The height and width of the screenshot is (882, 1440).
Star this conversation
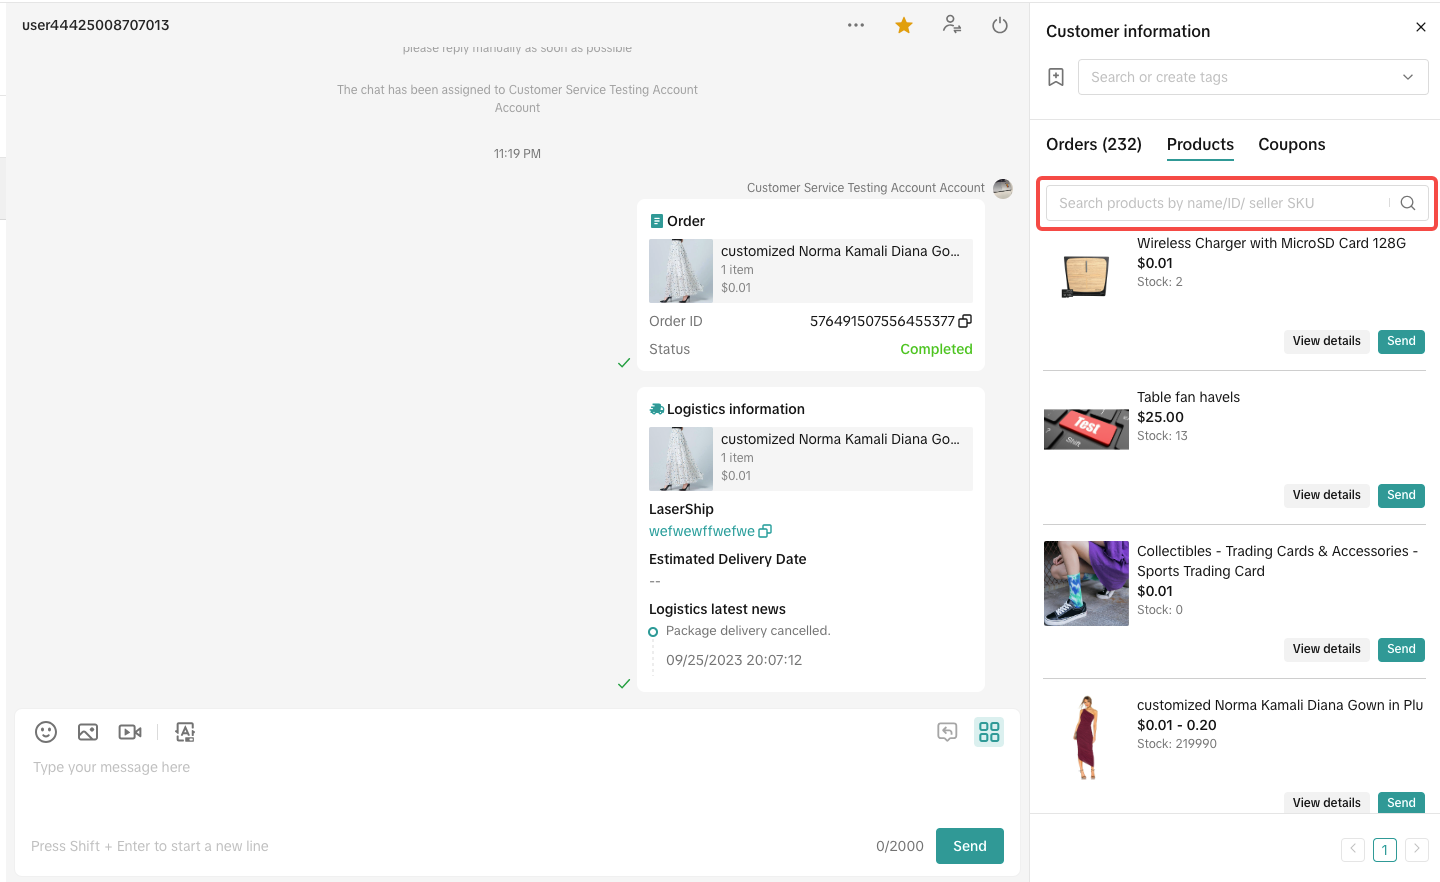904,26
